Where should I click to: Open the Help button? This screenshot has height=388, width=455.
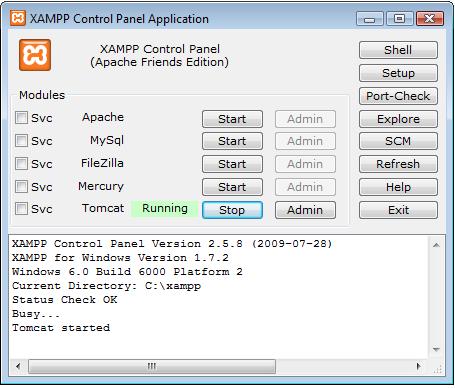click(x=398, y=187)
